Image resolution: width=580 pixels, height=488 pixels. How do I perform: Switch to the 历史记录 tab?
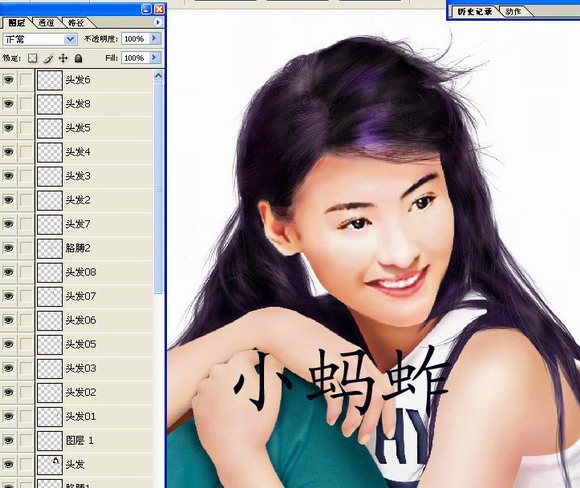point(475,12)
